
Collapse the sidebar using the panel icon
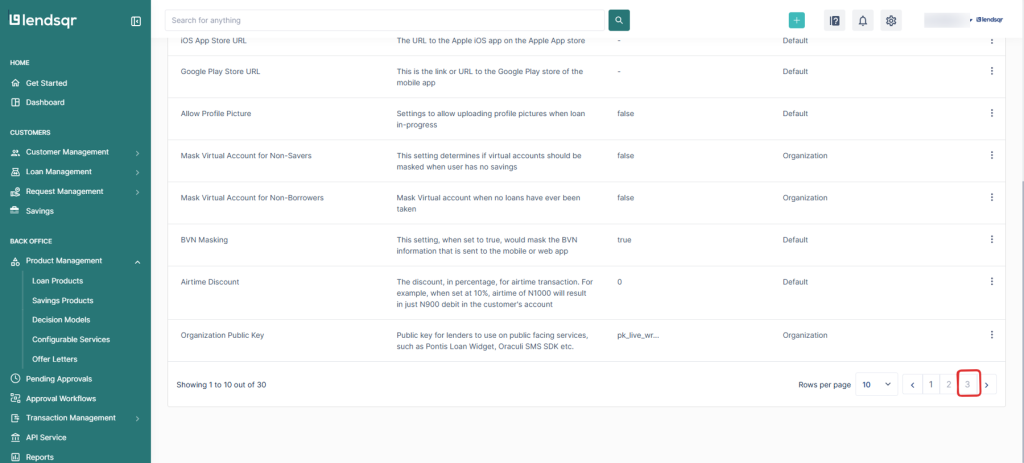[136, 21]
